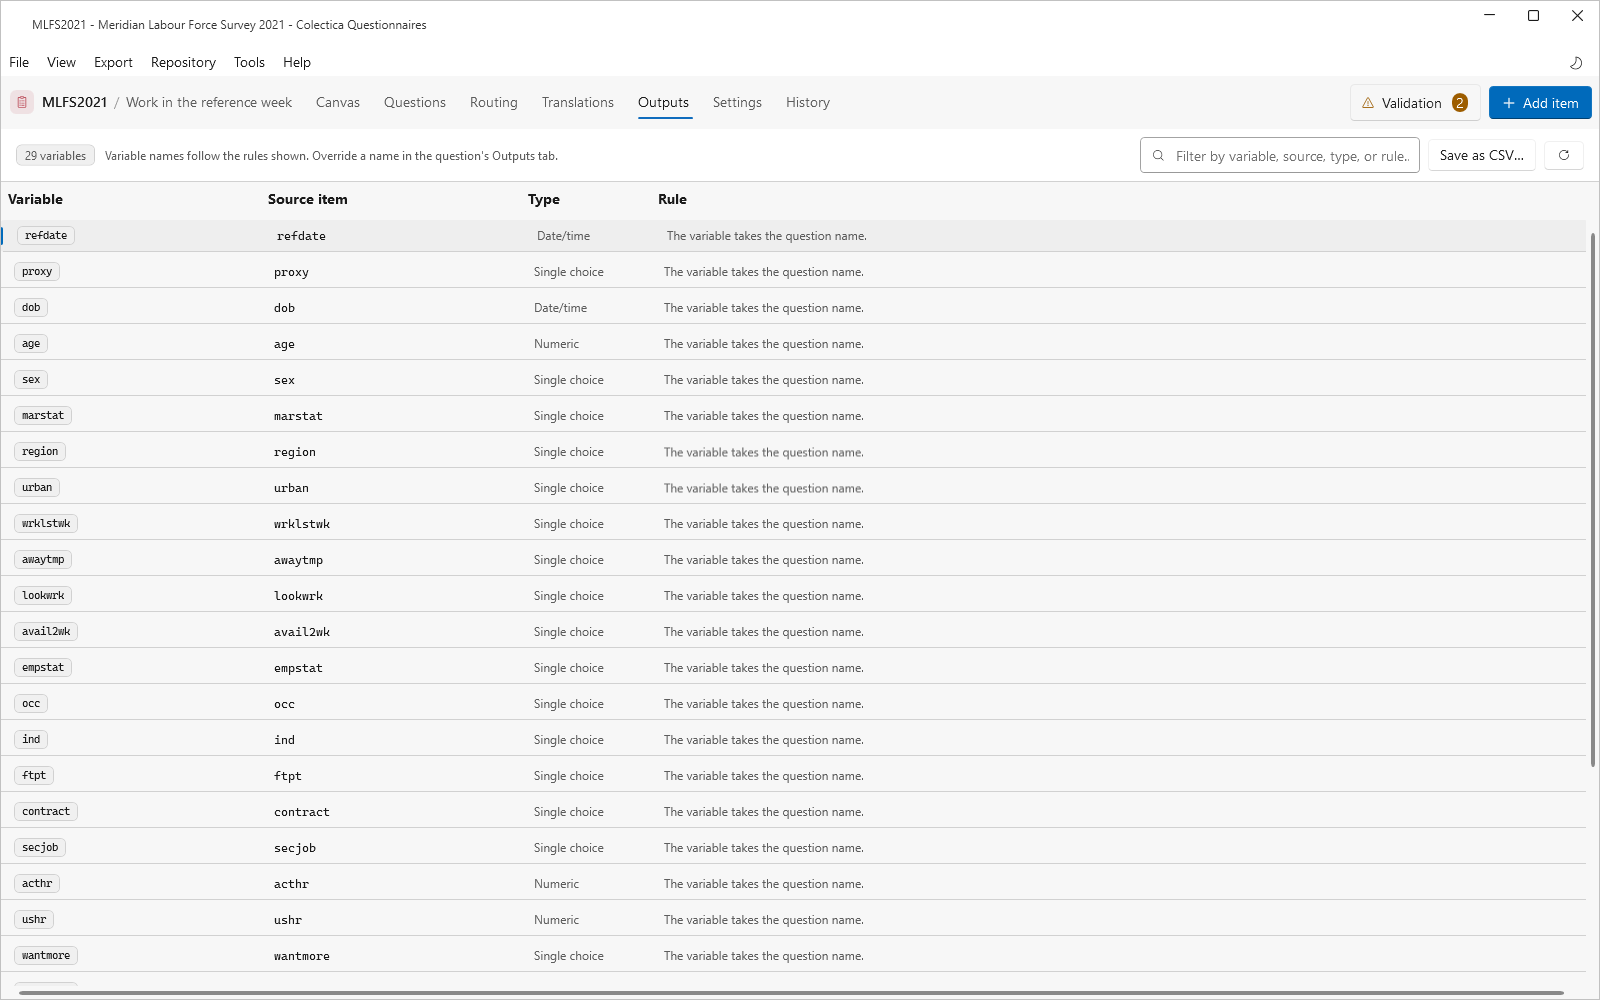The image size is (1600, 1000).
Task: Click the plus icon on Add item
Action: point(1509,103)
